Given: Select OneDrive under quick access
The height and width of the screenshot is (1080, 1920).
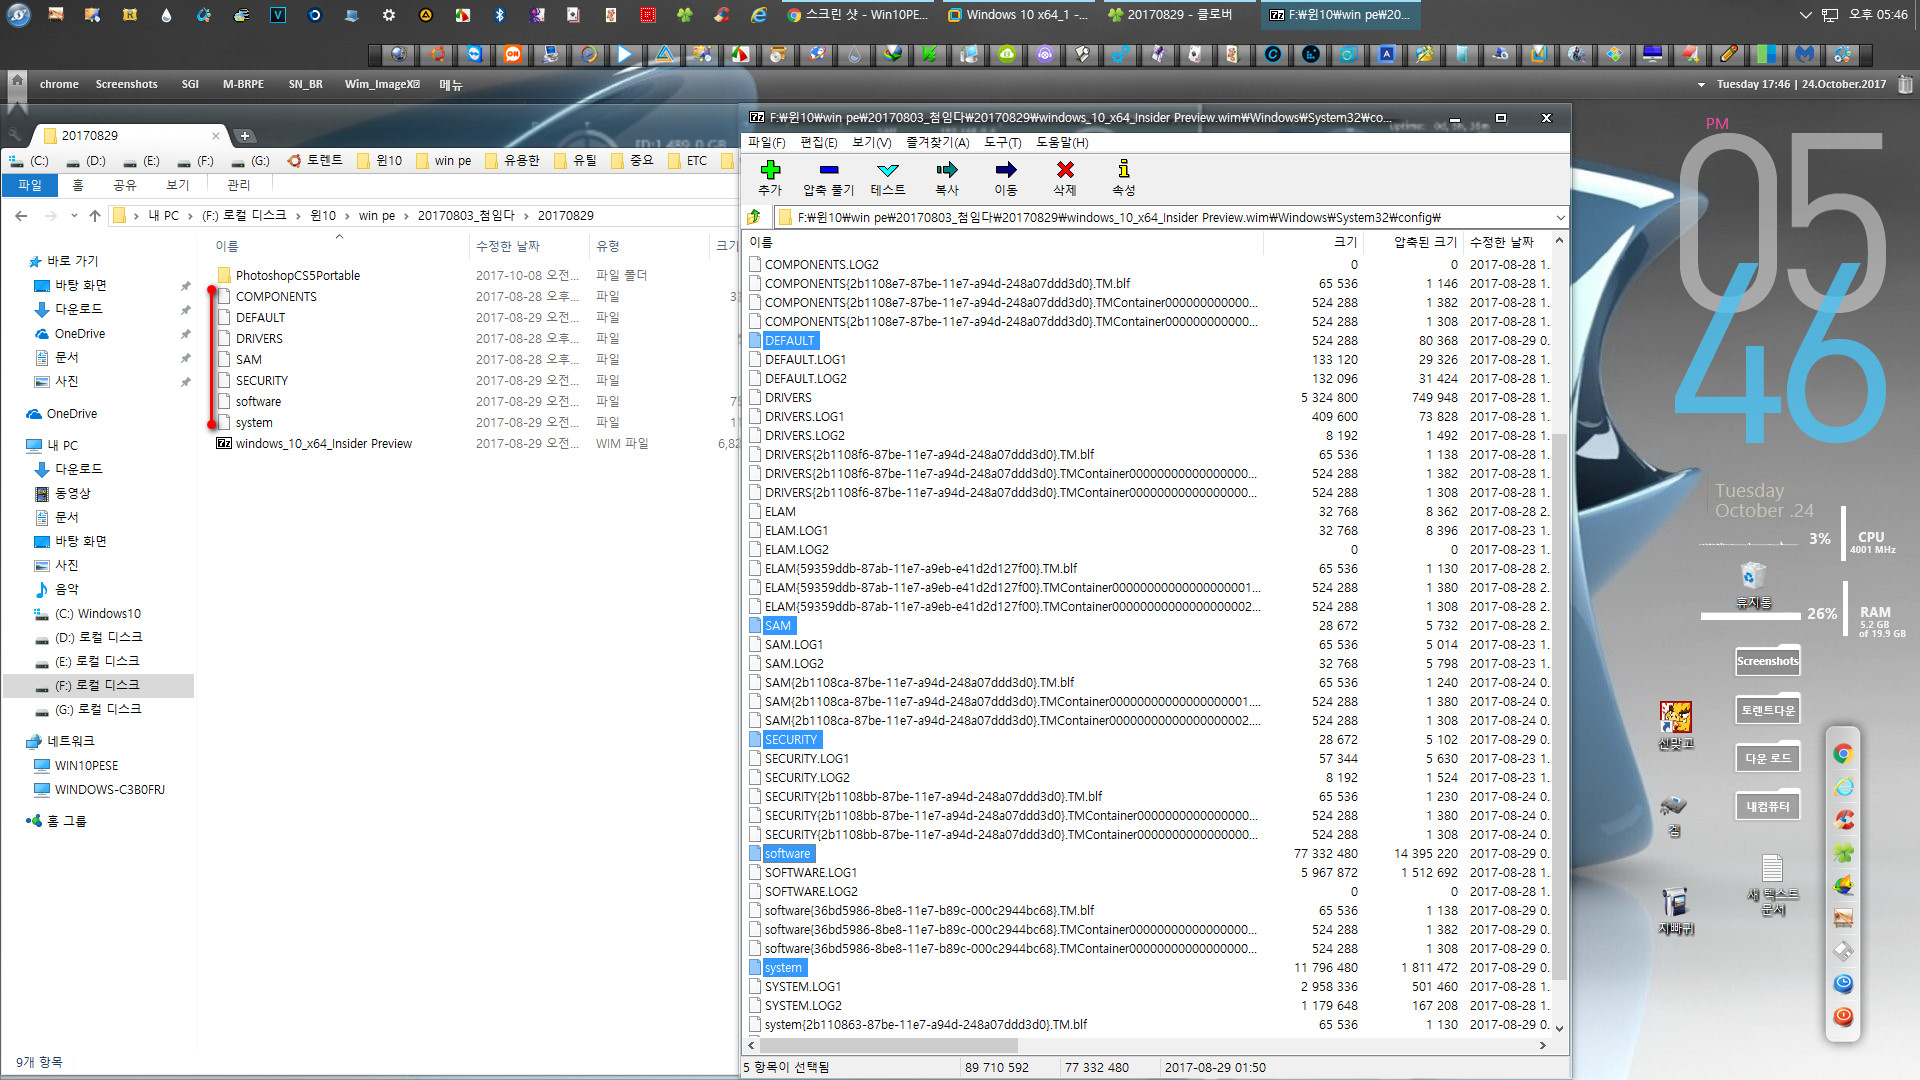Looking at the screenshot, I should (x=79, y=334).
